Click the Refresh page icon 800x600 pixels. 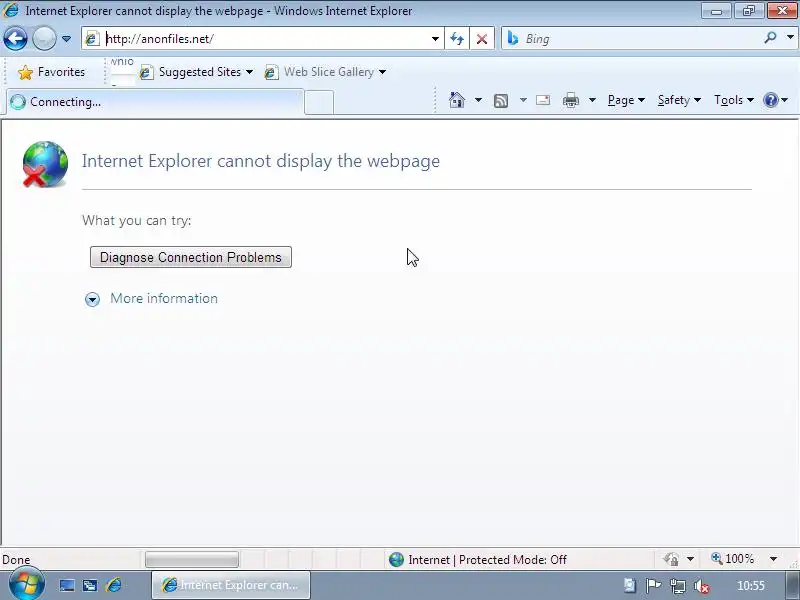[457, 39]
